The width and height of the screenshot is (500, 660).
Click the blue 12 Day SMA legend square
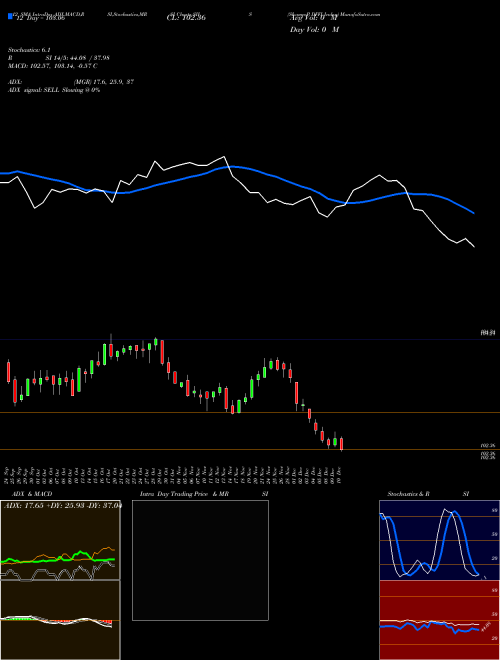pos(10,17)
